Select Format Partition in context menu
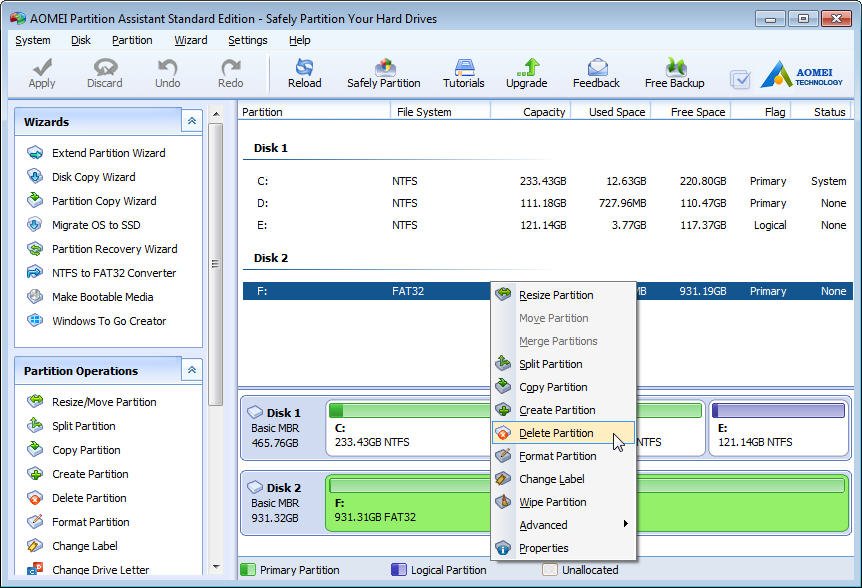 coord(563,456)
